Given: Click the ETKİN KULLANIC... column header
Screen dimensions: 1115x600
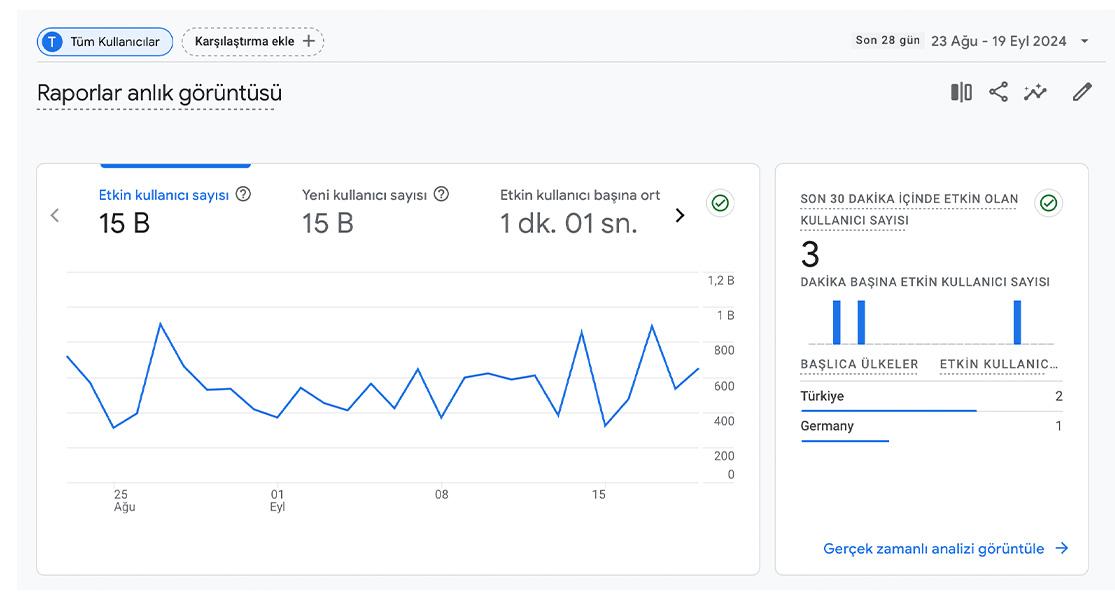Looking at the screenshot, I should 998,364.
